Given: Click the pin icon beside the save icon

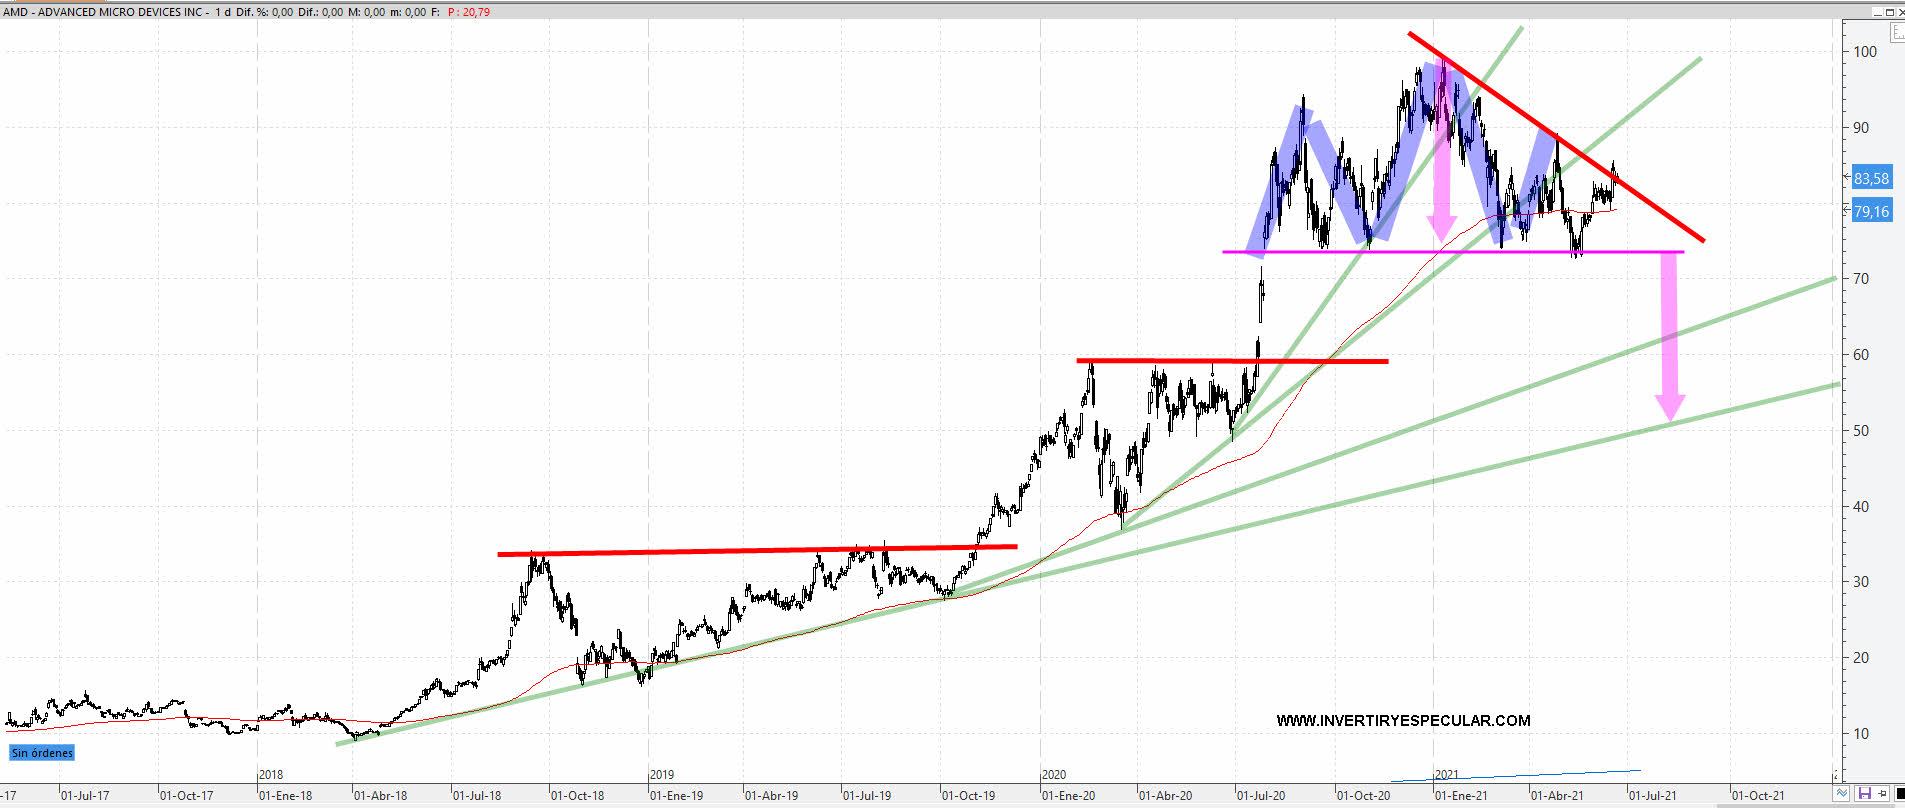Looking at the screenshot, I should tap(1881, 794).
